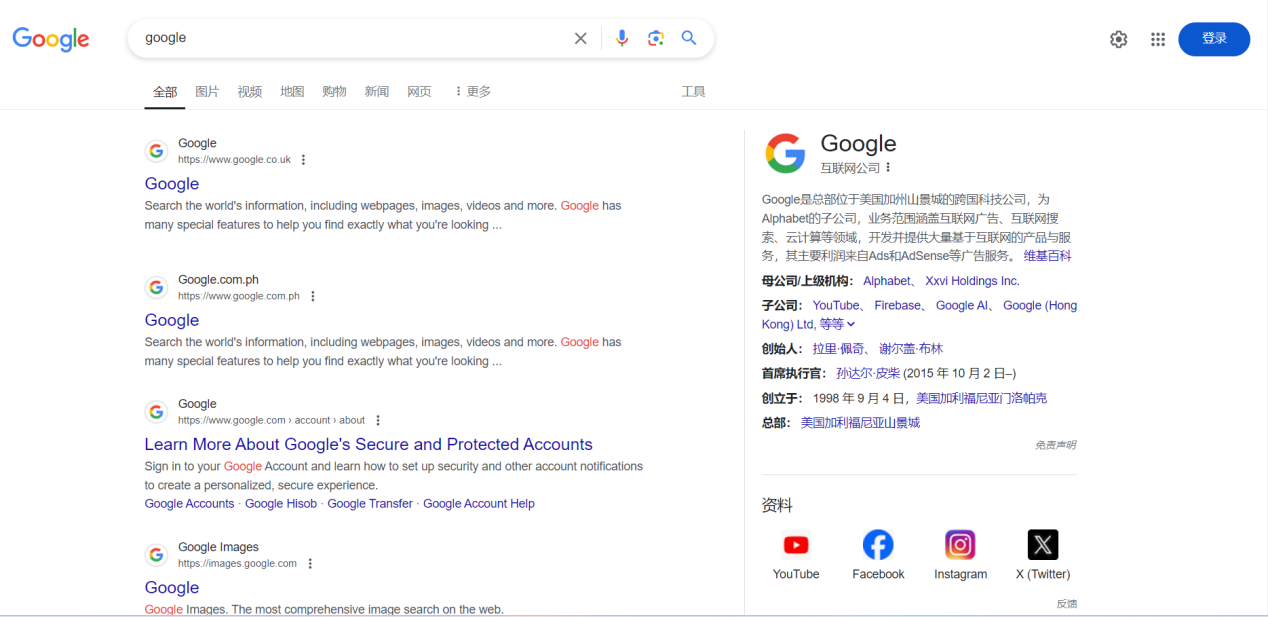Click the favicon of the Google Images result

click(x=156, y=555)
